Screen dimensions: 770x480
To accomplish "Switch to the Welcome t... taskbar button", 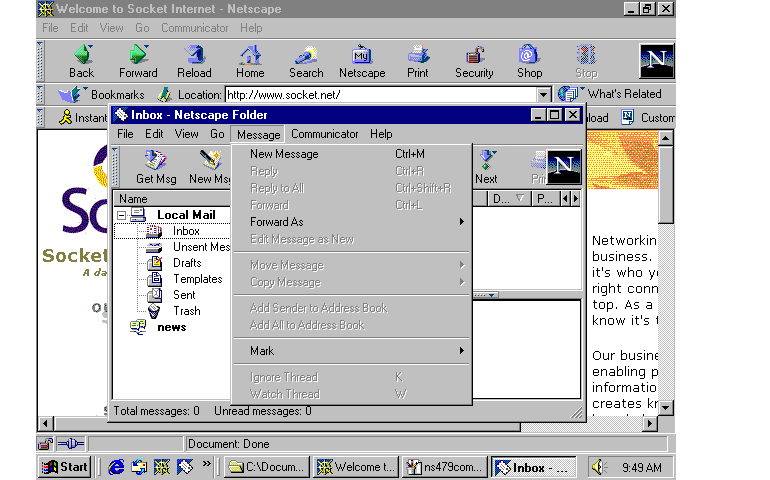I will [x=356, y=467].
